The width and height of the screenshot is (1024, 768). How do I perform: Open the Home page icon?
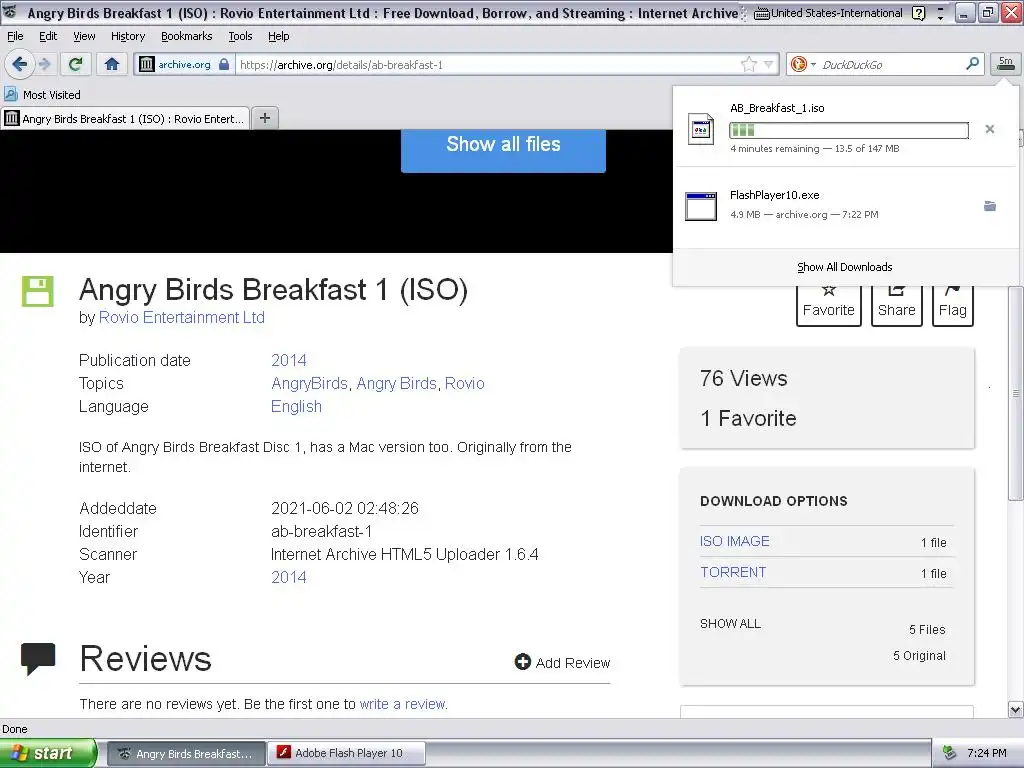pyautogui.click(x=112, y=64)
